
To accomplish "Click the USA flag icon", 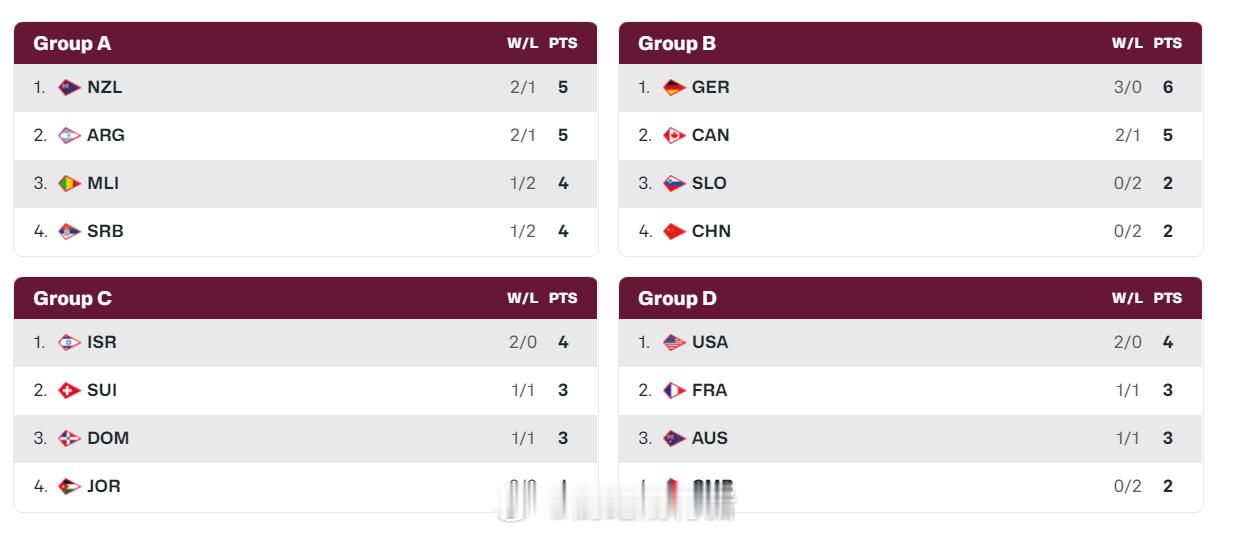I will (674, 342).
